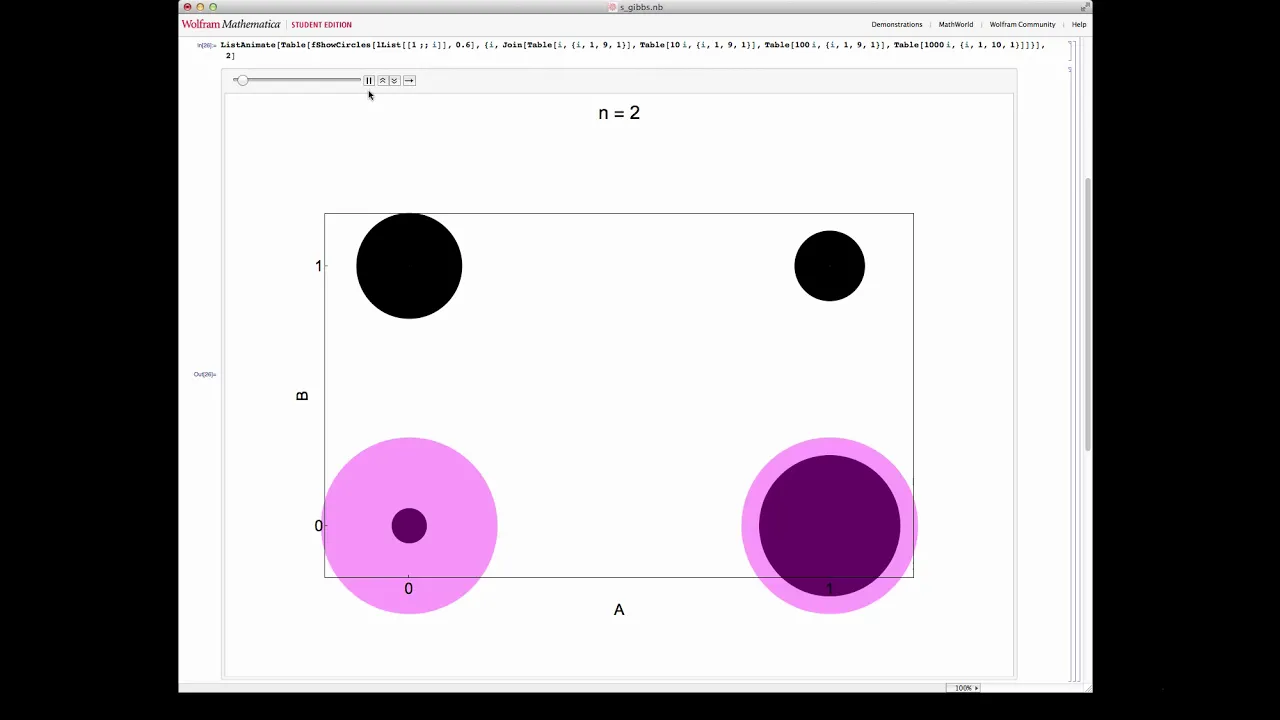Click the s_gibbs.nb document icon in title
The height and width of the screenshot is (720, 1280).
click(x=613, y=7)
